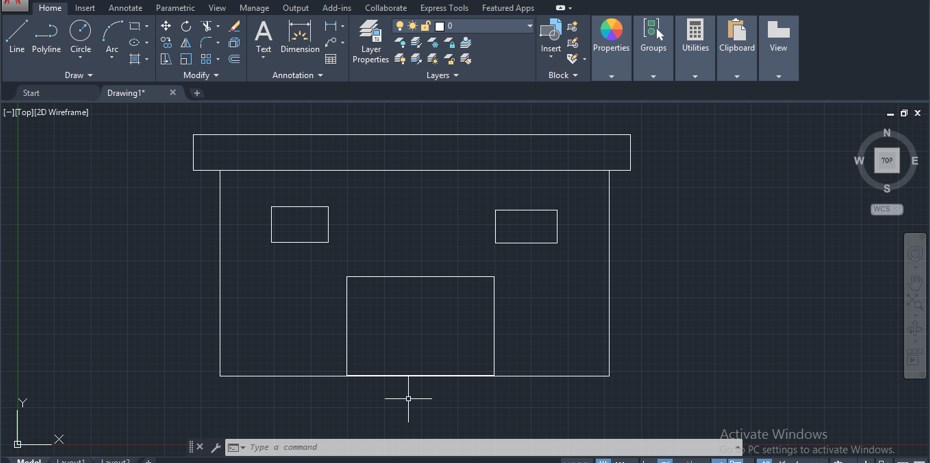Expand the Draw panel flyout
Image resolution: width=930 pixels, height=463 pixels.
pyautogui.click(x=79, y=75)
